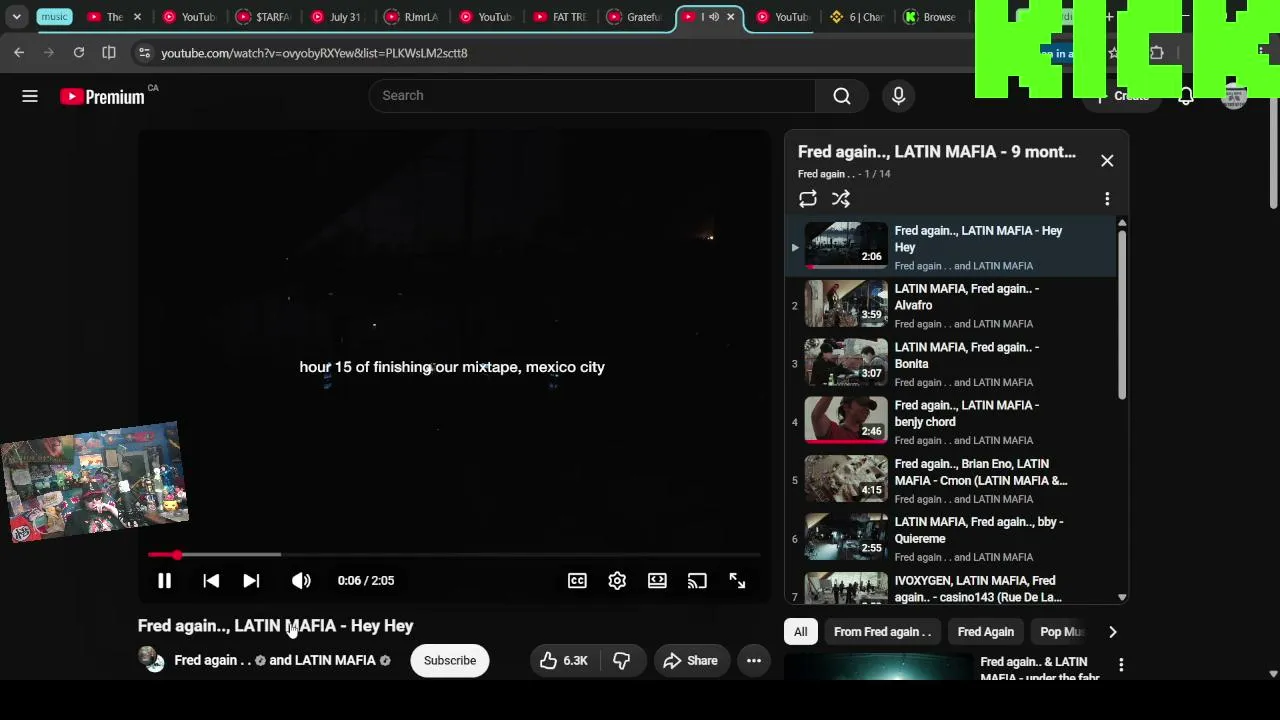Dislike this video
Viewport: 1280px width, 720px height.
click(x=621, y=661)
